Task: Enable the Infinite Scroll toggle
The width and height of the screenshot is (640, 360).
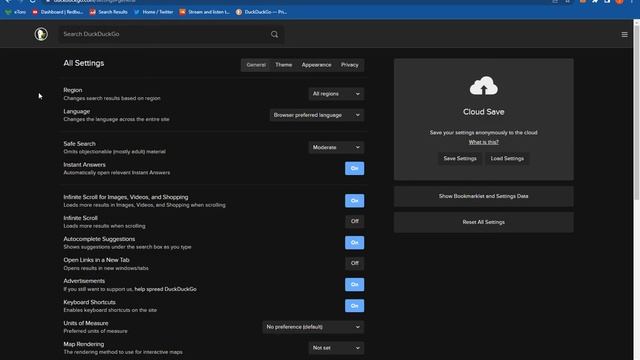Action: 354,221
